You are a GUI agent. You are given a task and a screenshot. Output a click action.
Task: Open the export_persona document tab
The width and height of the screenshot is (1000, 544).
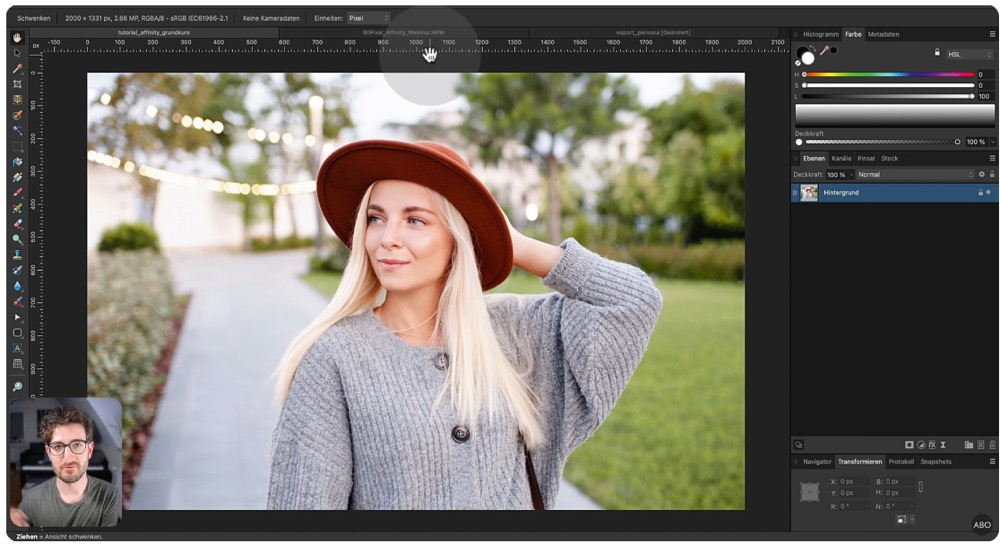tap(654, 32)
